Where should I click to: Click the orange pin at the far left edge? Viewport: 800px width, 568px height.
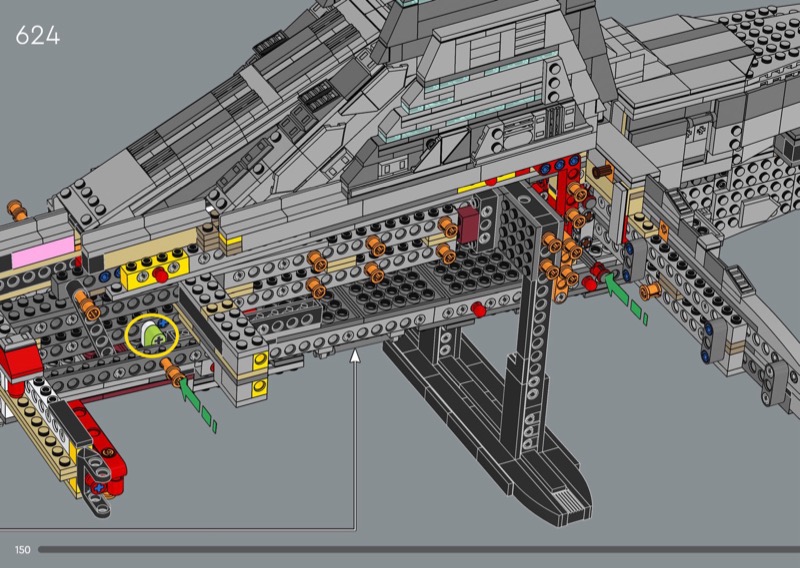pos(17,211)
